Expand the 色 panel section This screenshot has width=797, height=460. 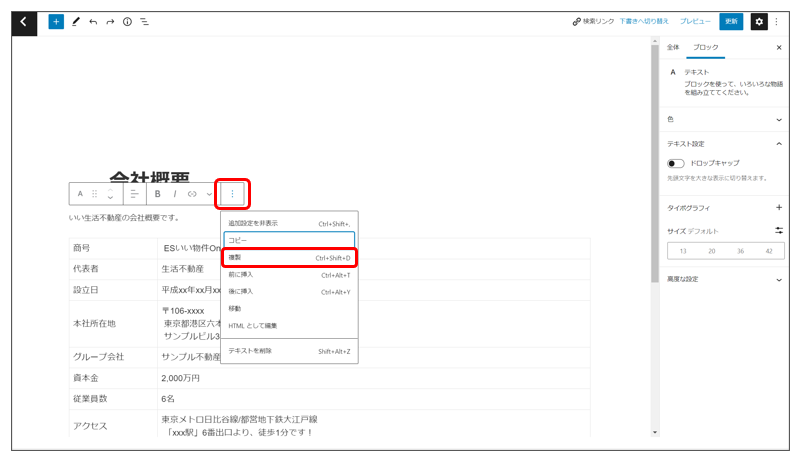(778, 119)
